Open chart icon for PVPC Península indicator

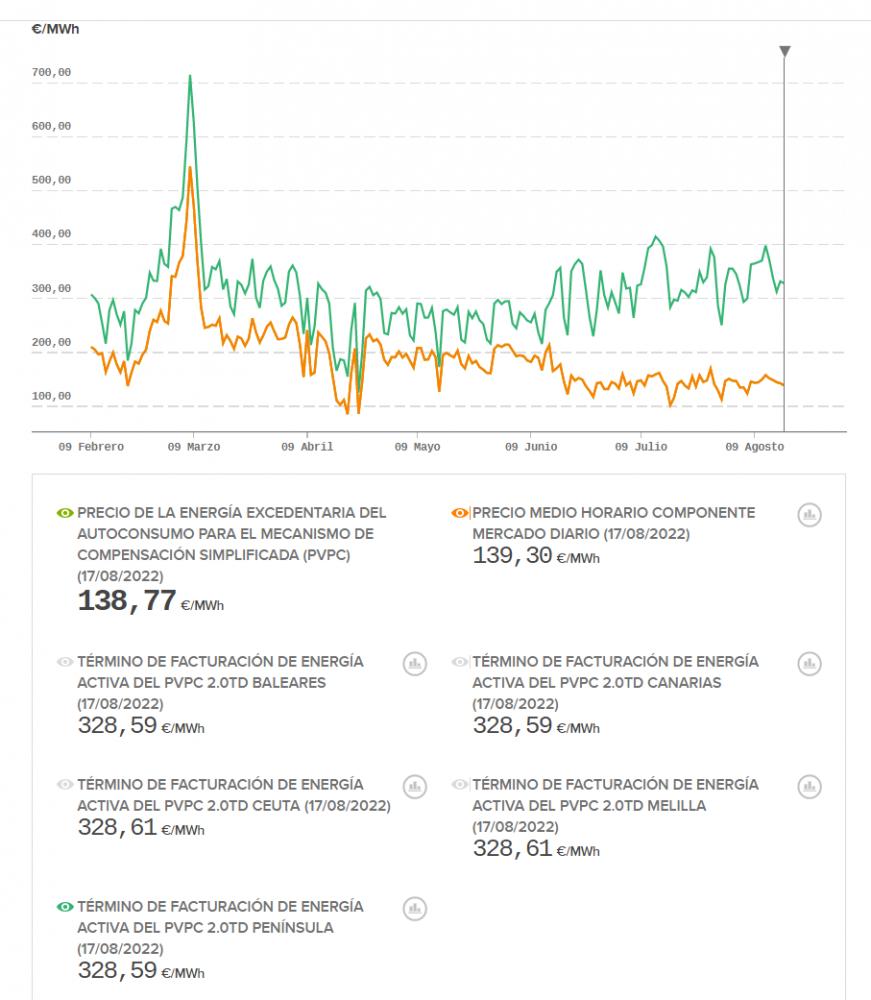tap(414, 909)
